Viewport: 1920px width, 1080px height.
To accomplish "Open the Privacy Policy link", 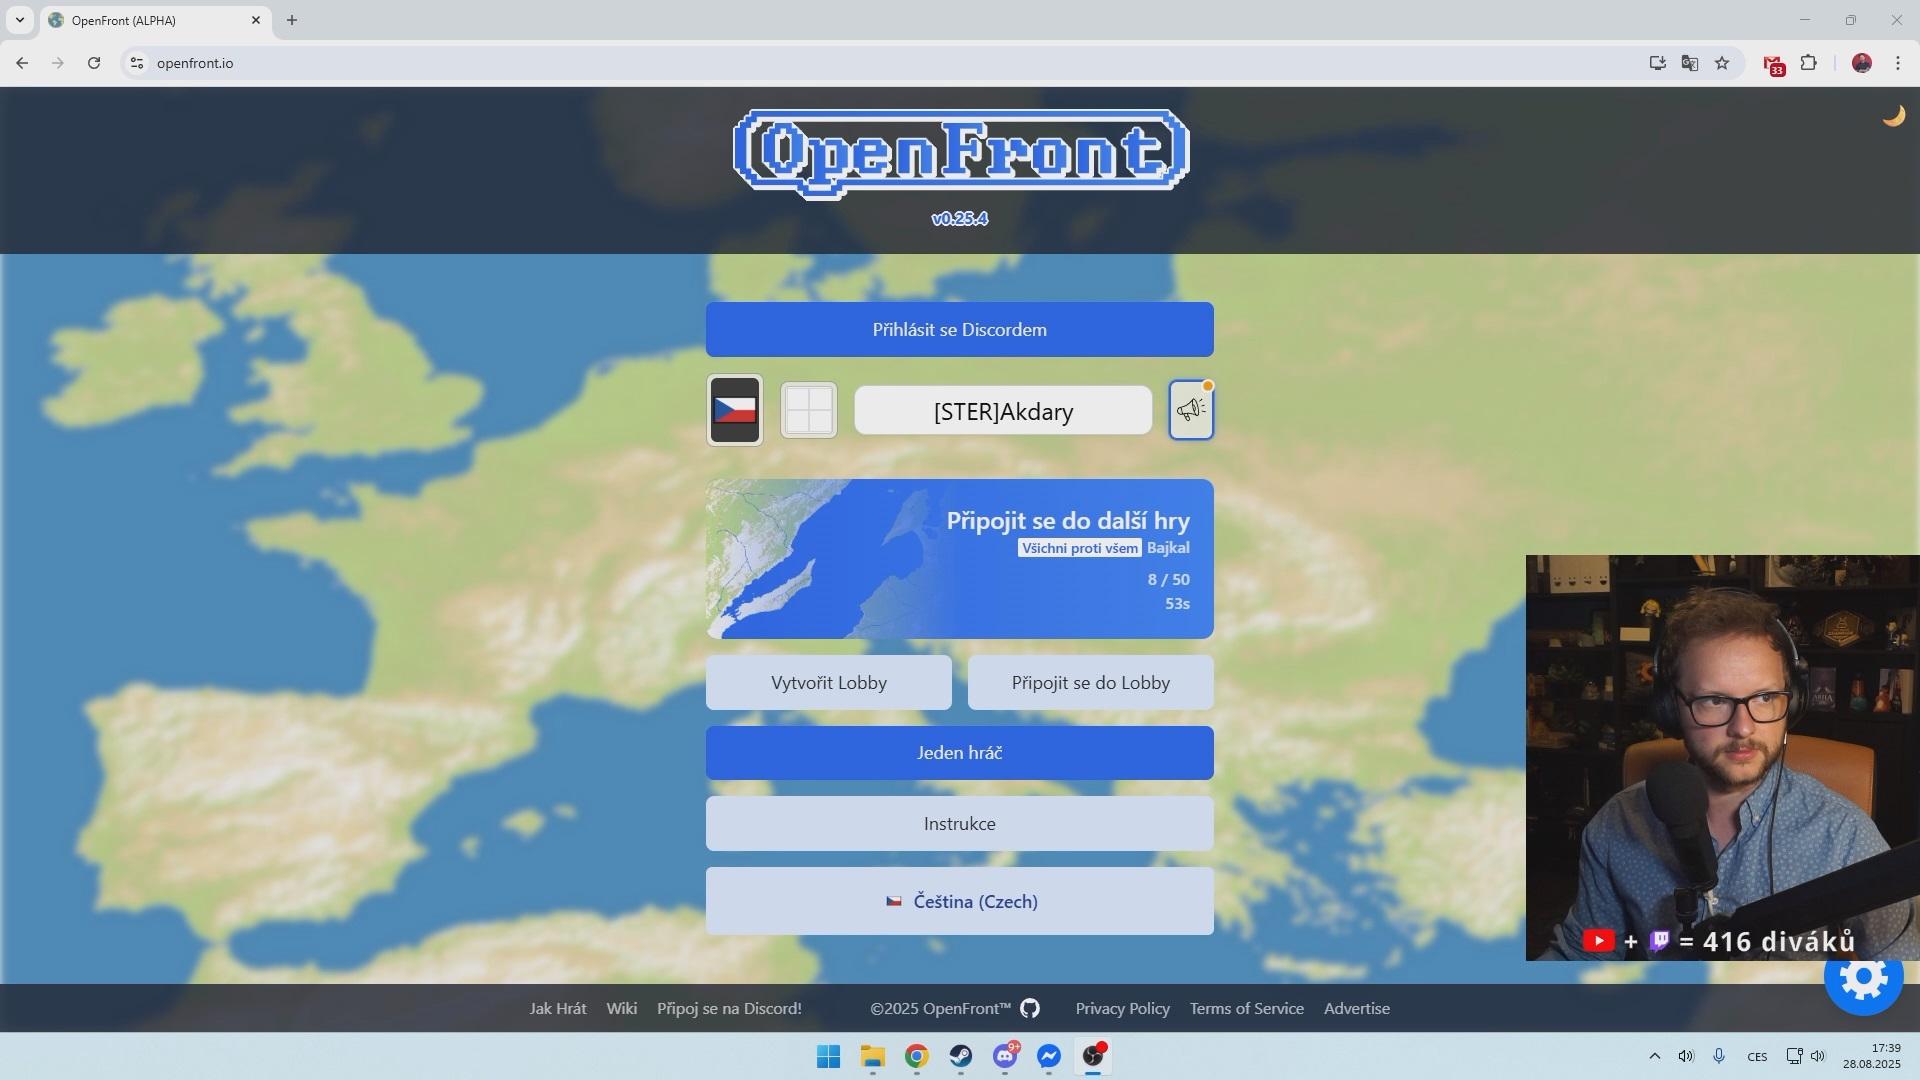I will point(1122,1008).
